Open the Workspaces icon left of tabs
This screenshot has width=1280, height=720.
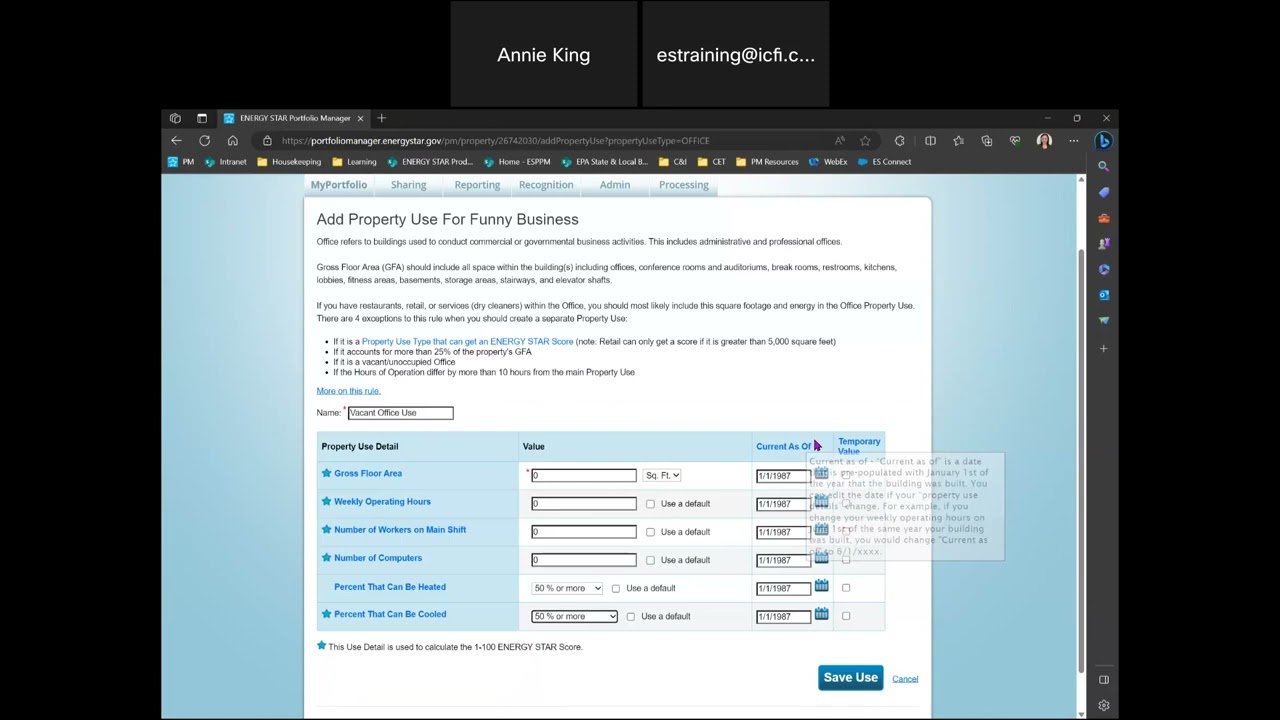point(175,118)
